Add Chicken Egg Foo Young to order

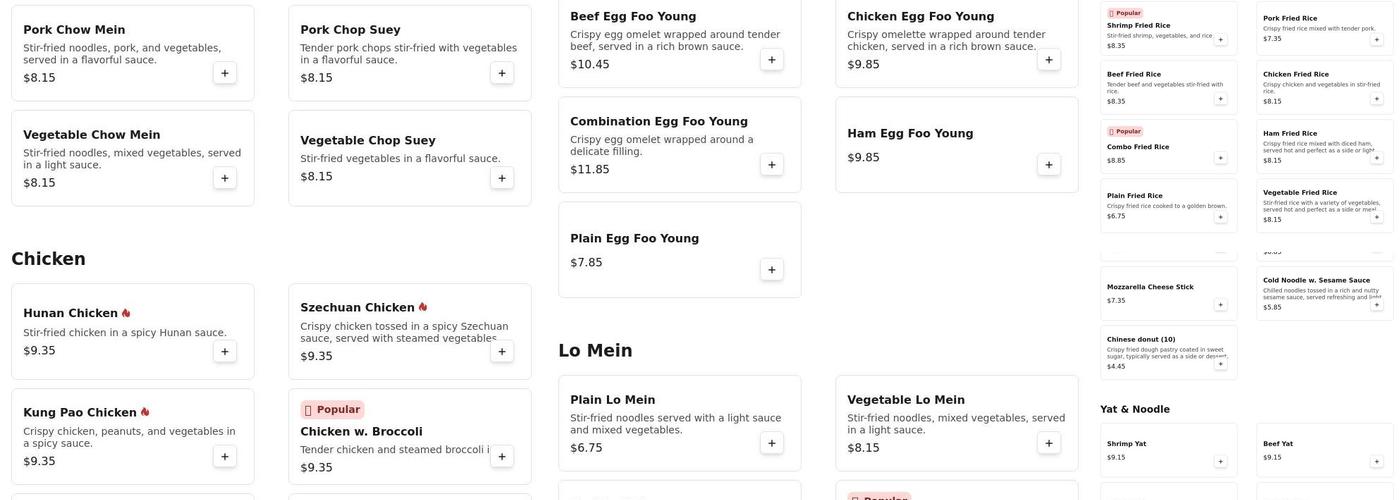pos(1048,60)
